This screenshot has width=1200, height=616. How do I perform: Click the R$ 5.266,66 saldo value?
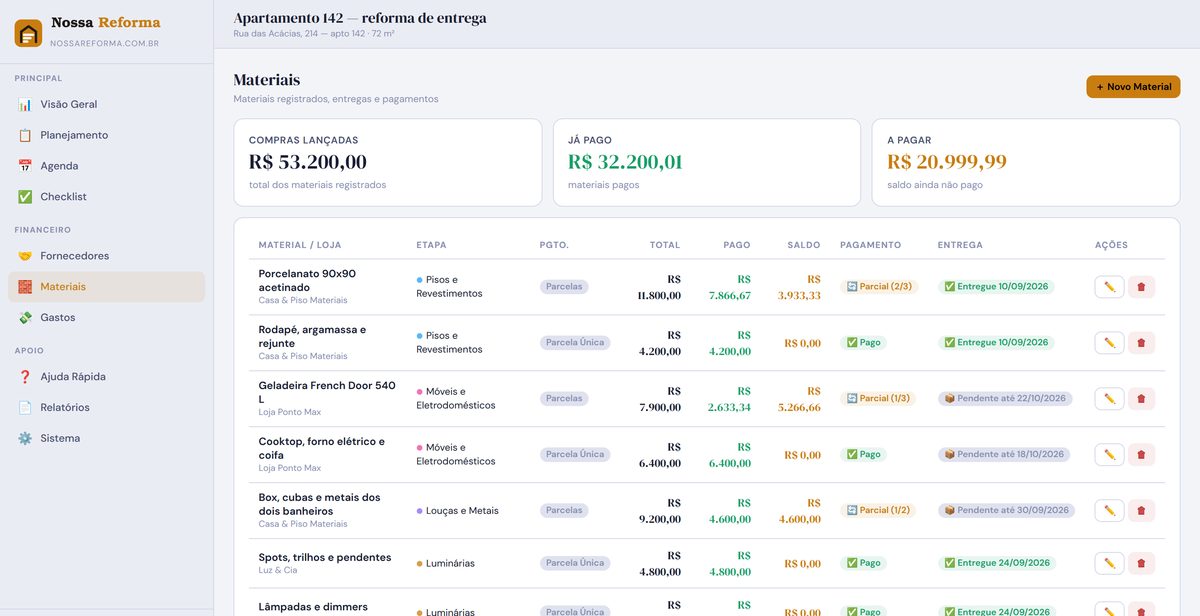[800, 399]
